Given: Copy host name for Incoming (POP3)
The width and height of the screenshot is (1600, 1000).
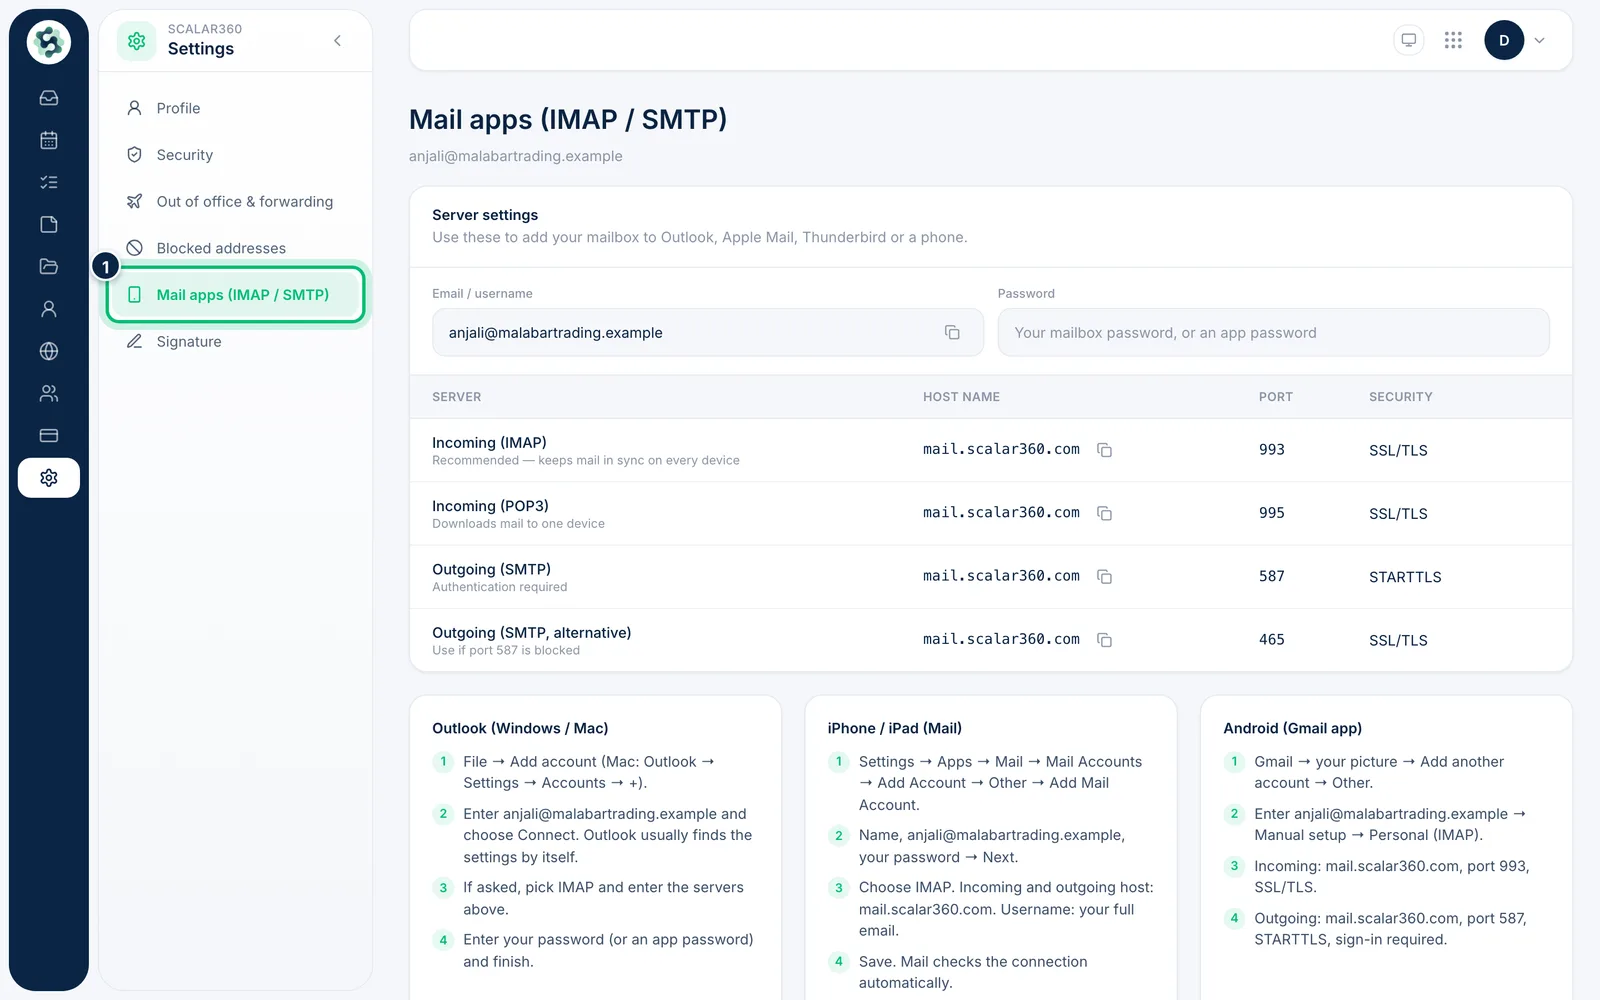Looking at the screenshot, I should (1104, 513).
